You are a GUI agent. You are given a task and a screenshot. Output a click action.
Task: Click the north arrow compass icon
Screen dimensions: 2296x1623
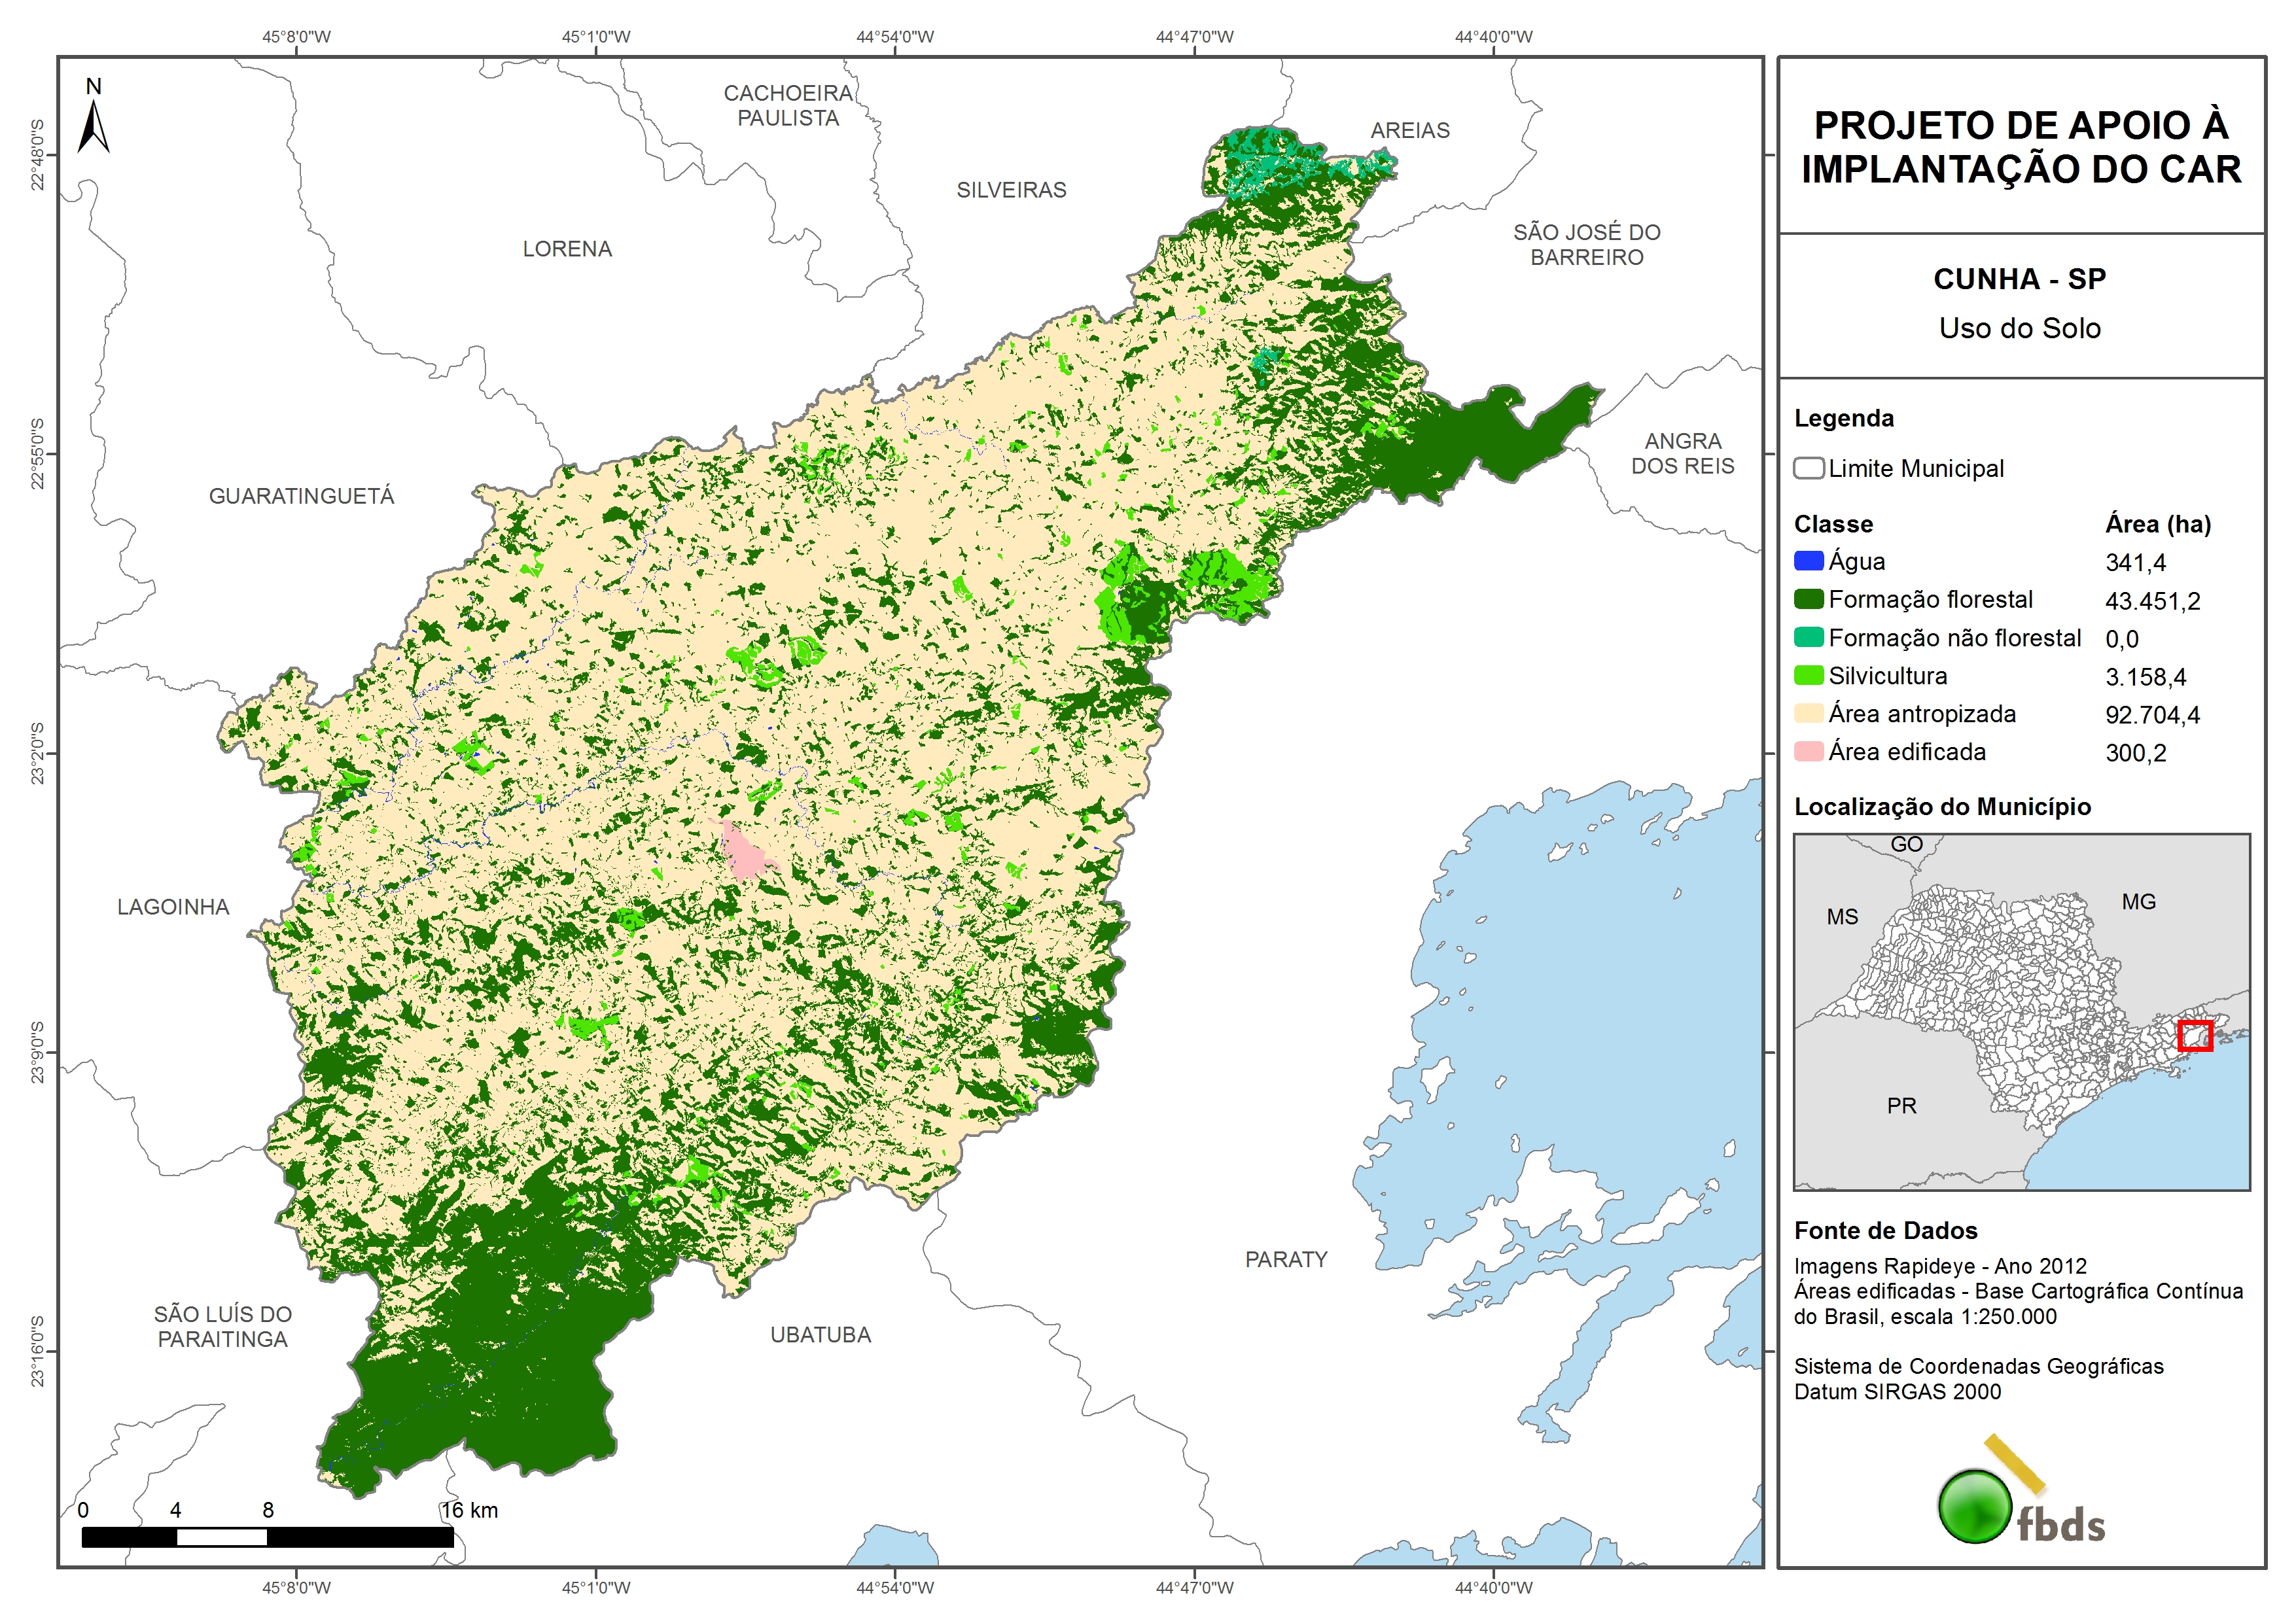[93, 125]
